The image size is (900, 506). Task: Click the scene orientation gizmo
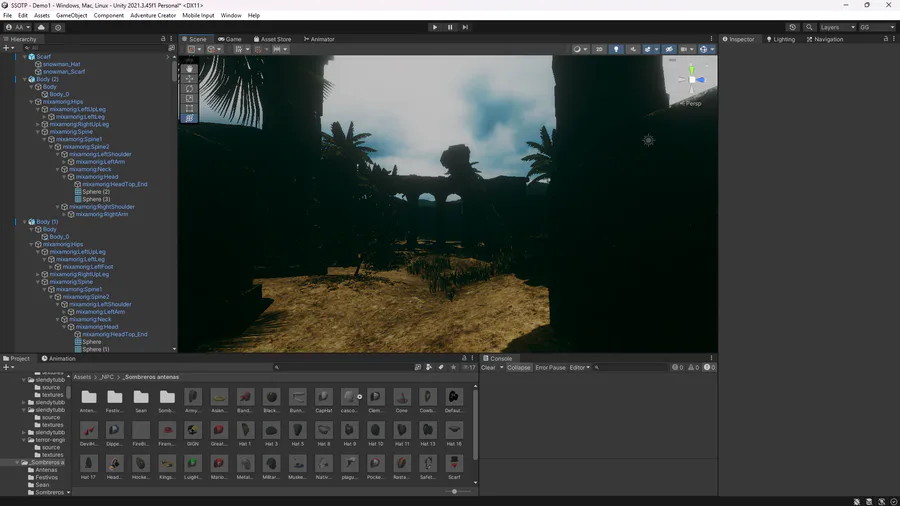pos(691,79)
